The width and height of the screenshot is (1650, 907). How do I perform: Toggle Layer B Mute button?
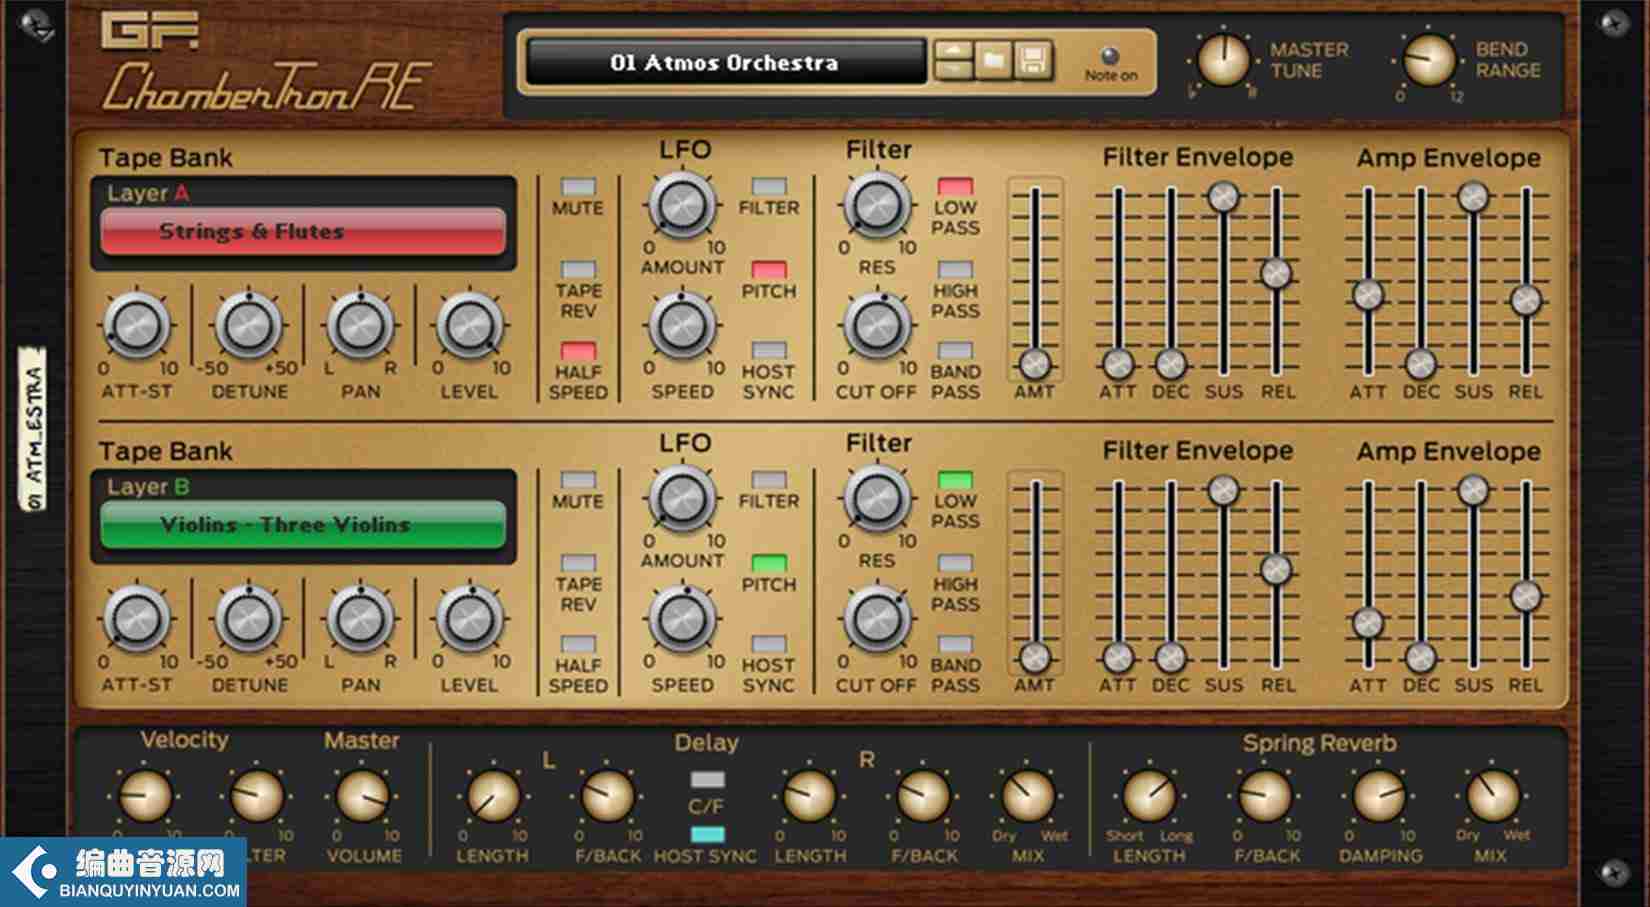click(578, 480)
